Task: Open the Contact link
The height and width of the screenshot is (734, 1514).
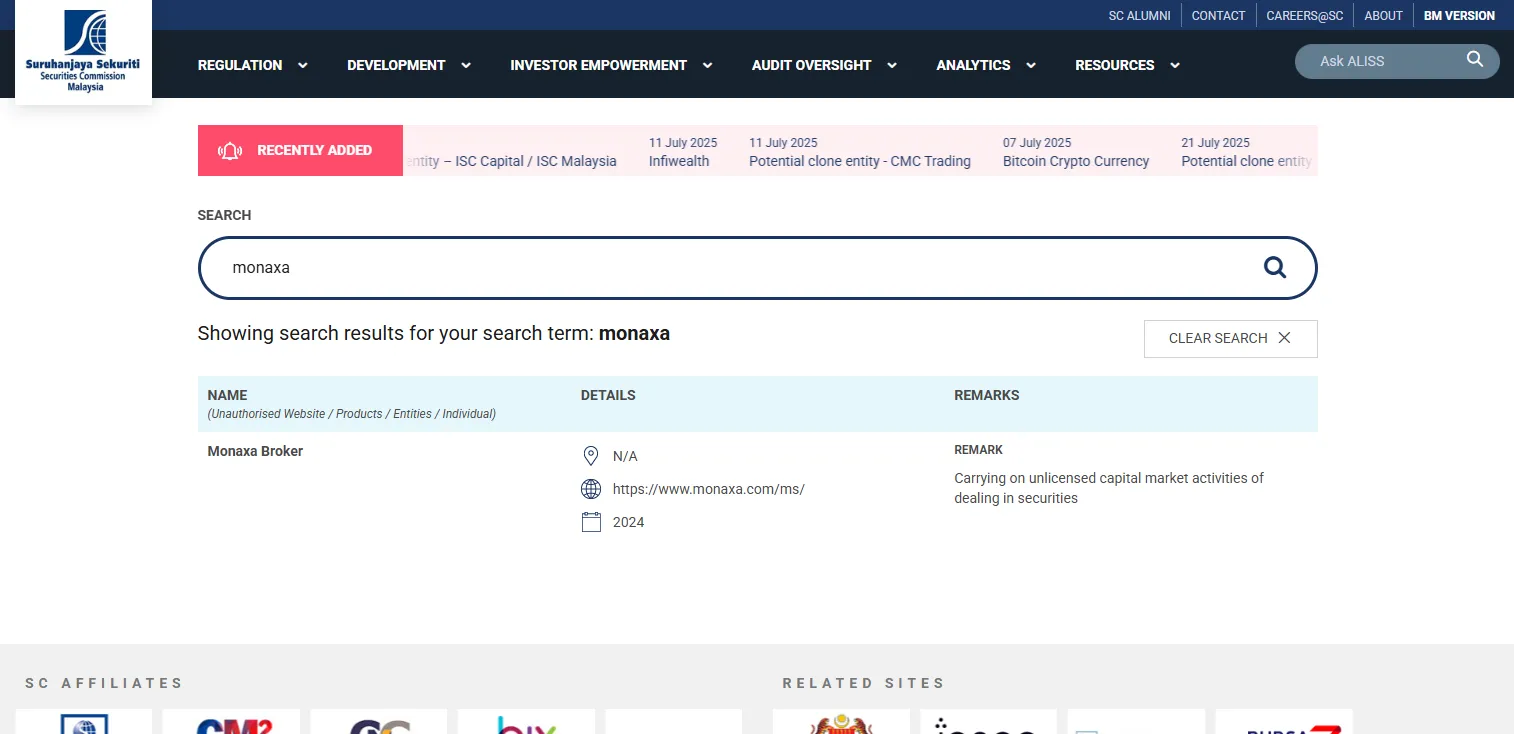Action: (1218, 16)
